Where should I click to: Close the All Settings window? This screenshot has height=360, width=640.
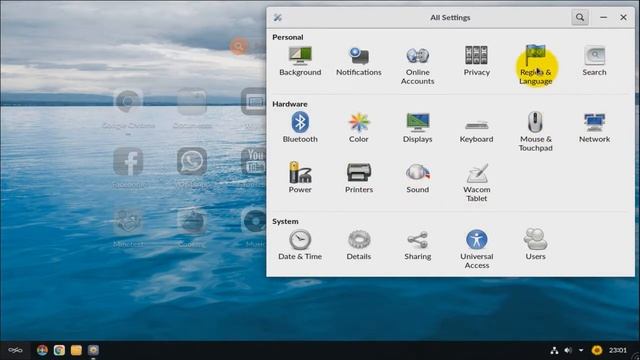coord(623,18)
